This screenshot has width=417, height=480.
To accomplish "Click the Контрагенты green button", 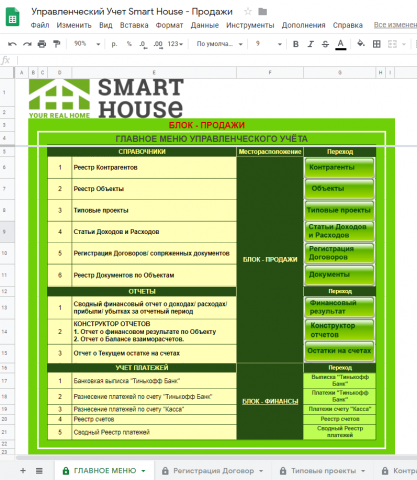I will (x=339, y=167).
